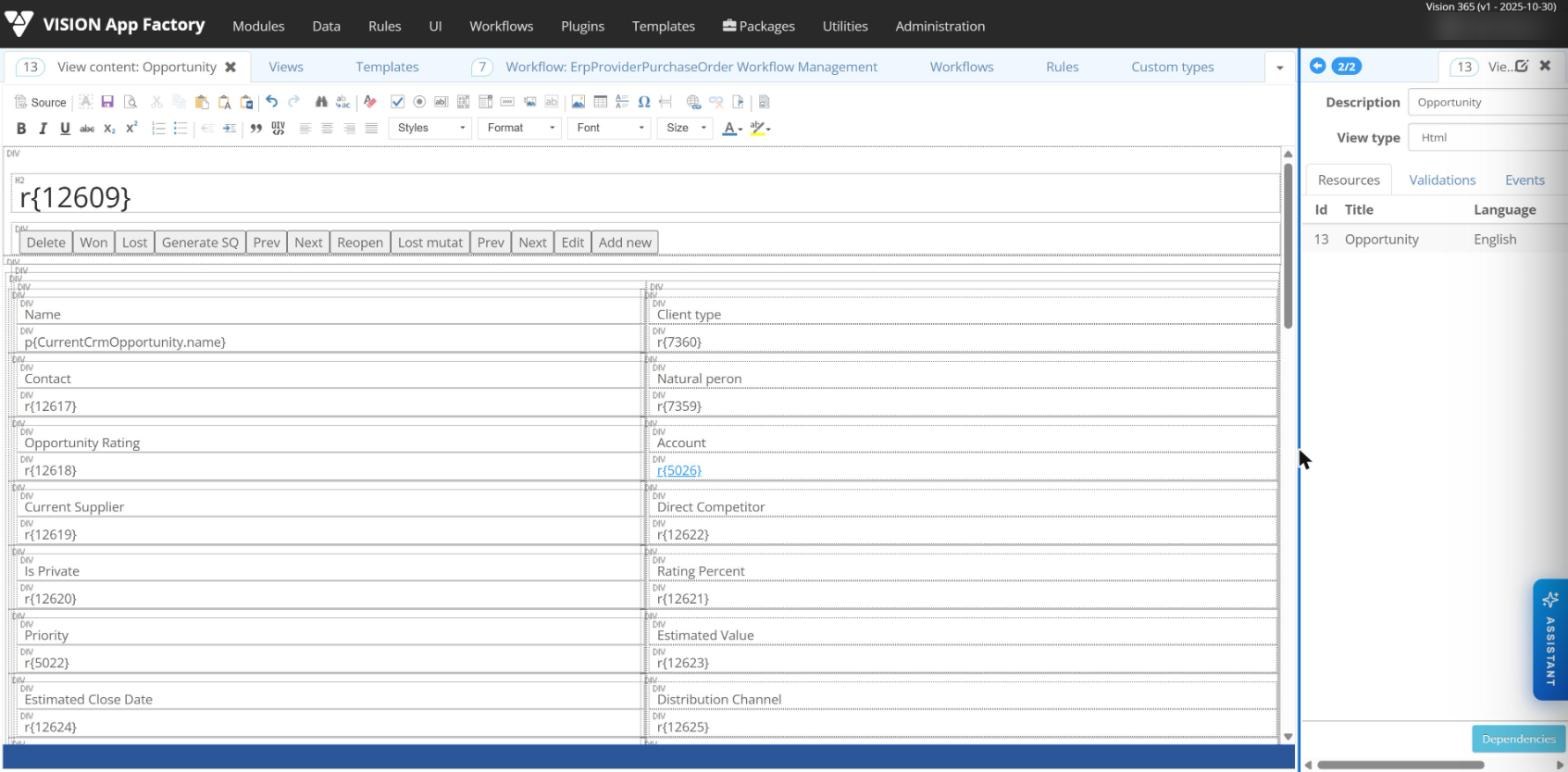The image size is (1568, 772).
Task: Open the special character Omega icon
Action: pos(644,102)
